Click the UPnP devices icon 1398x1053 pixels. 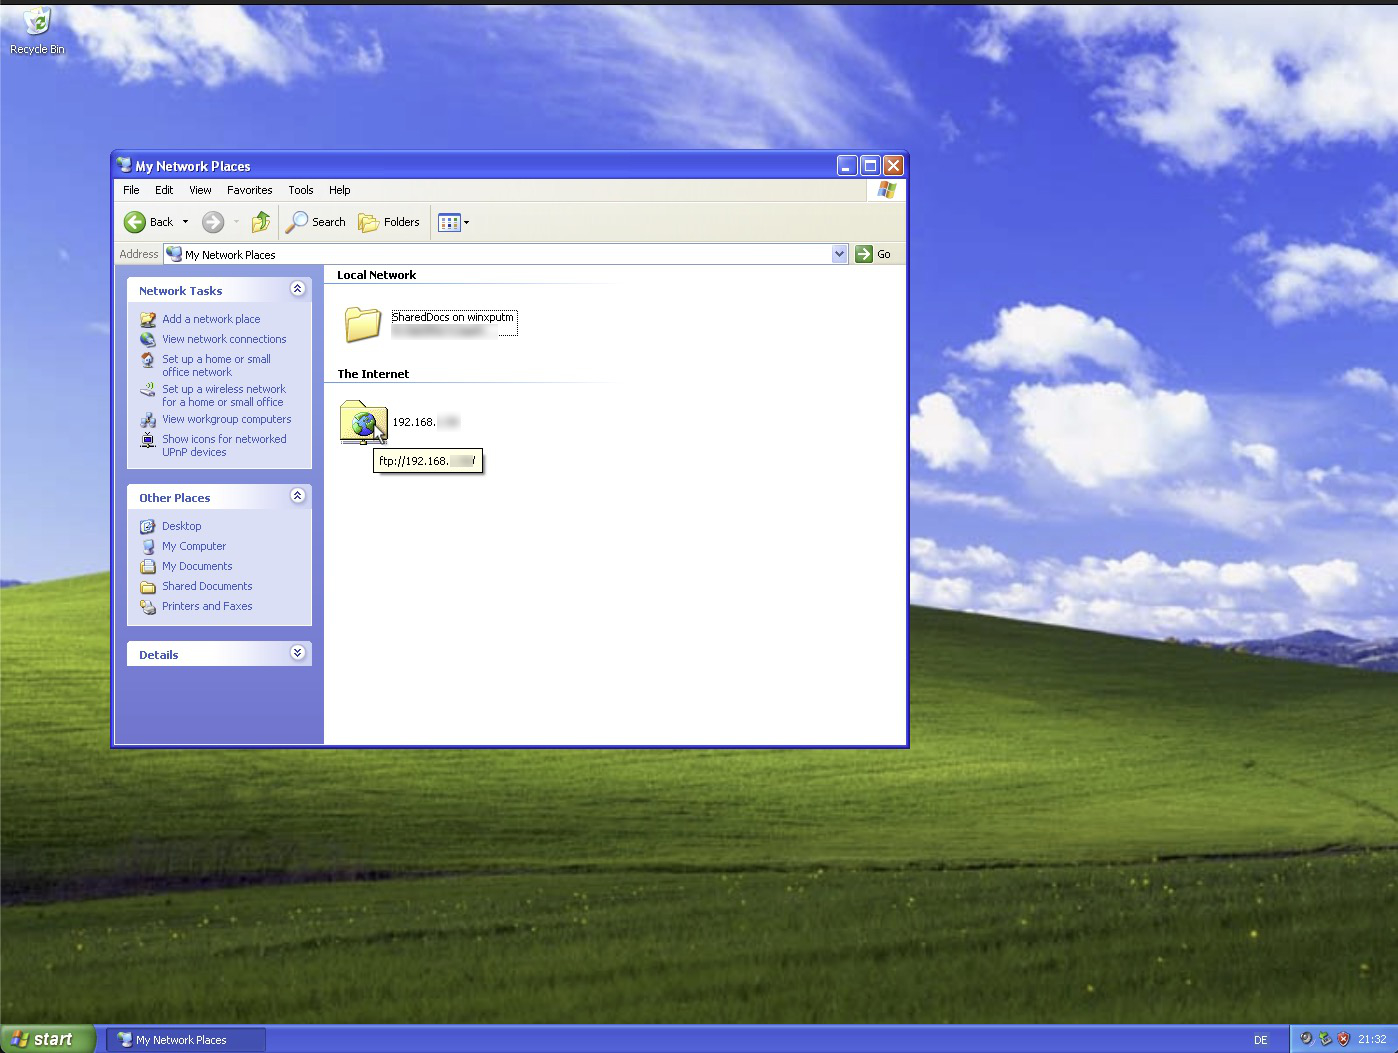point(148,439)
